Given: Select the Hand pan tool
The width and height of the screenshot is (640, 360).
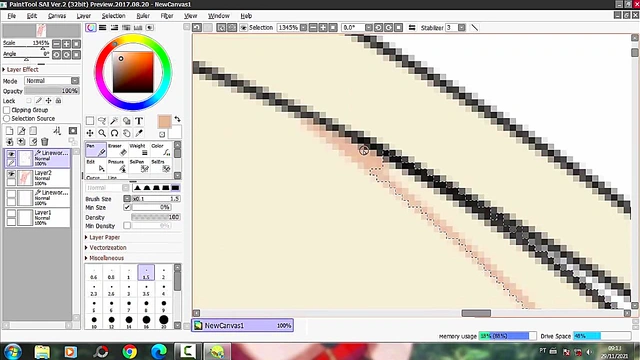Looking at the screenshot, I should tap(127, 133).
